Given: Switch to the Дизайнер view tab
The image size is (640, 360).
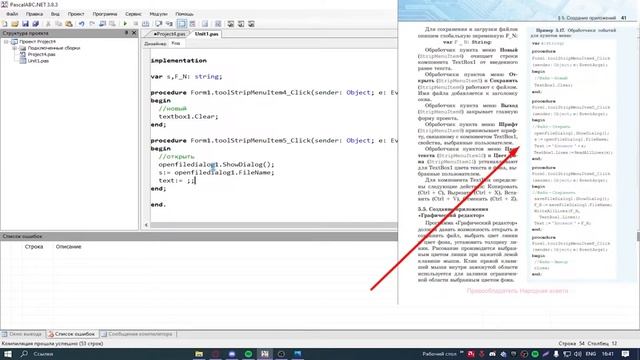Looking at the screenshot, I should 155,44.
